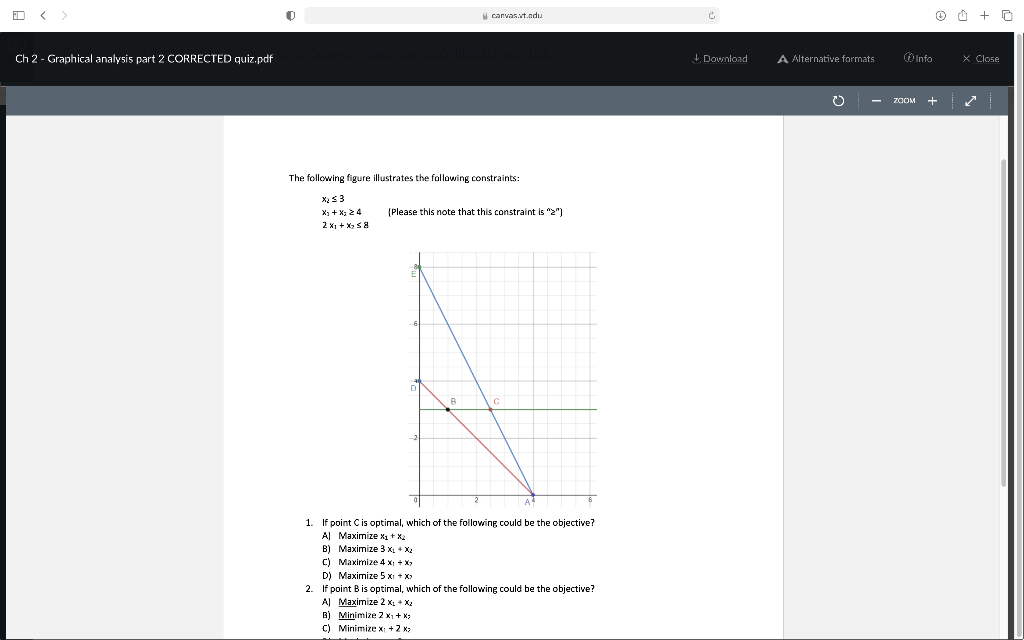Zoom out of the document

pyautogui.click(x=875, y=100)
